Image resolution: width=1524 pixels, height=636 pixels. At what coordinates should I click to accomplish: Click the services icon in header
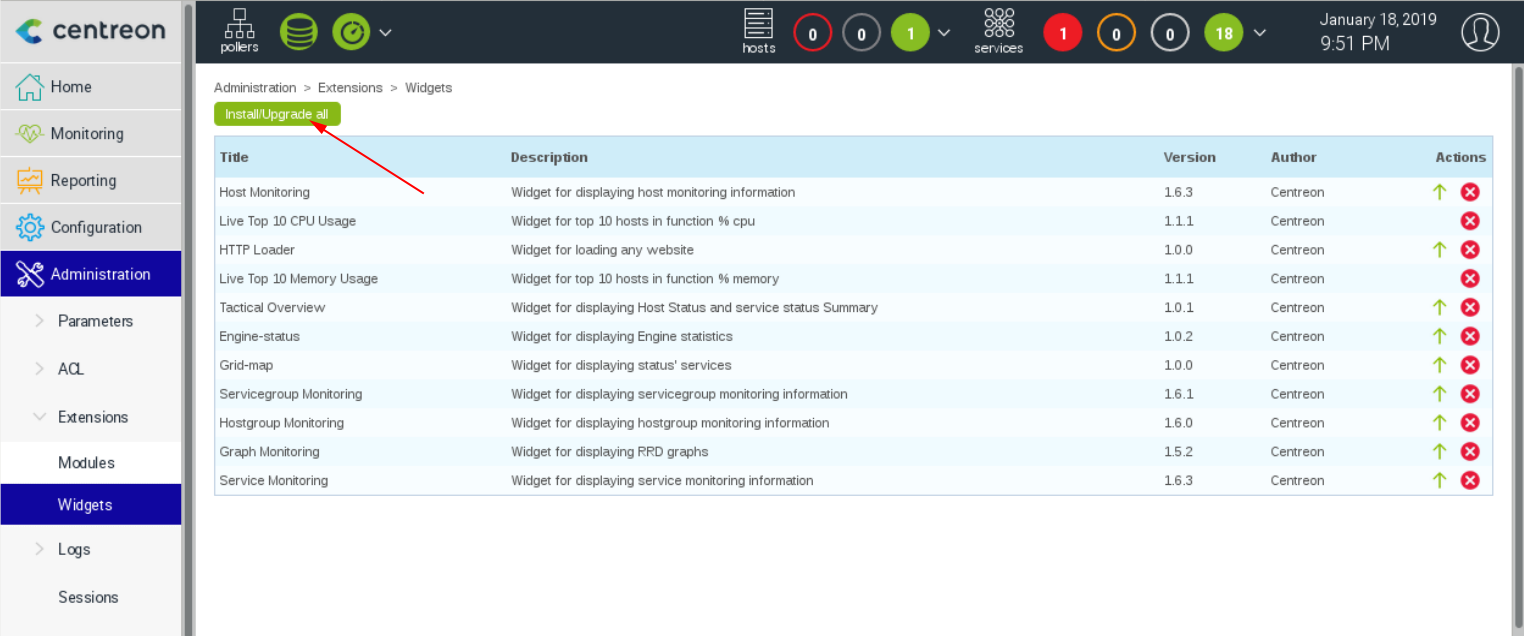(998, 31)
